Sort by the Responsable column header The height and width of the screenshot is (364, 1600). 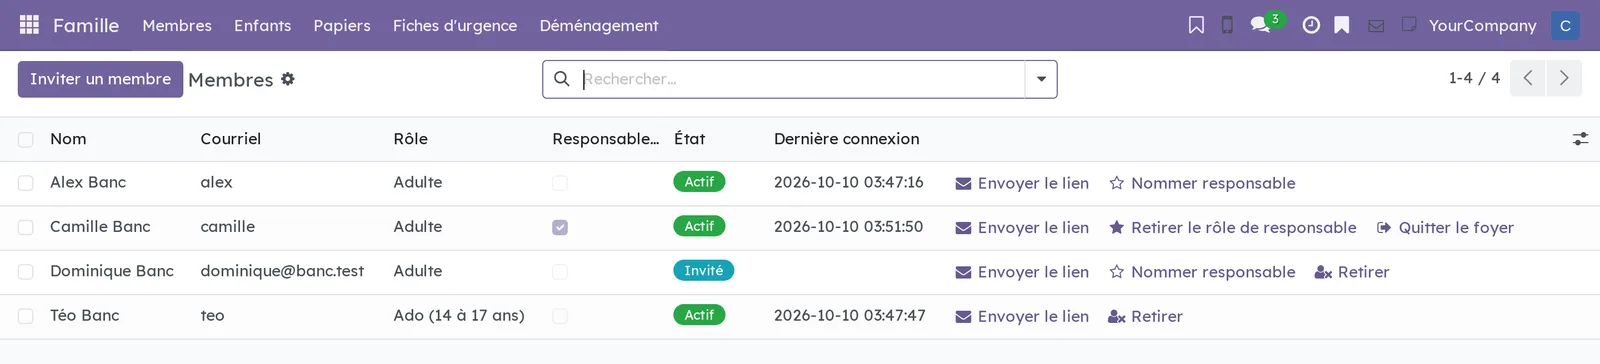click(605, 139)
